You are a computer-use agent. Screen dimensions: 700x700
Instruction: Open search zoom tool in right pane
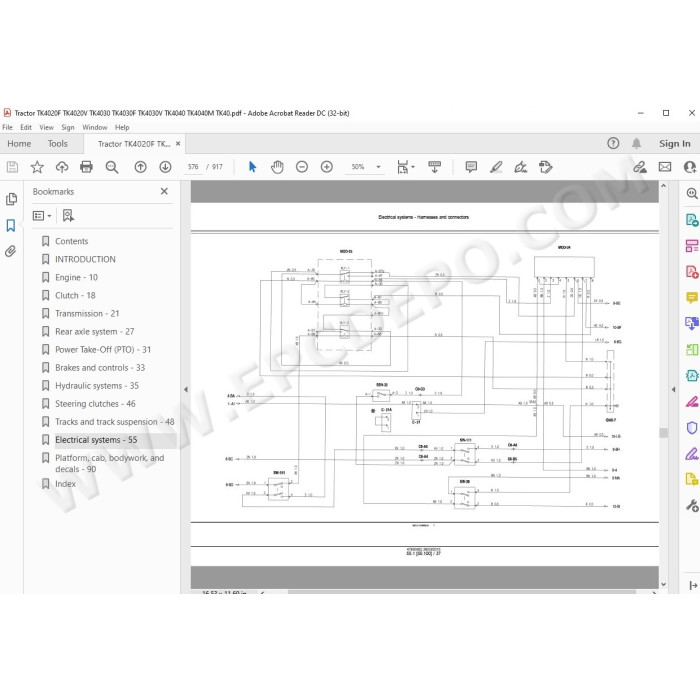692,193
